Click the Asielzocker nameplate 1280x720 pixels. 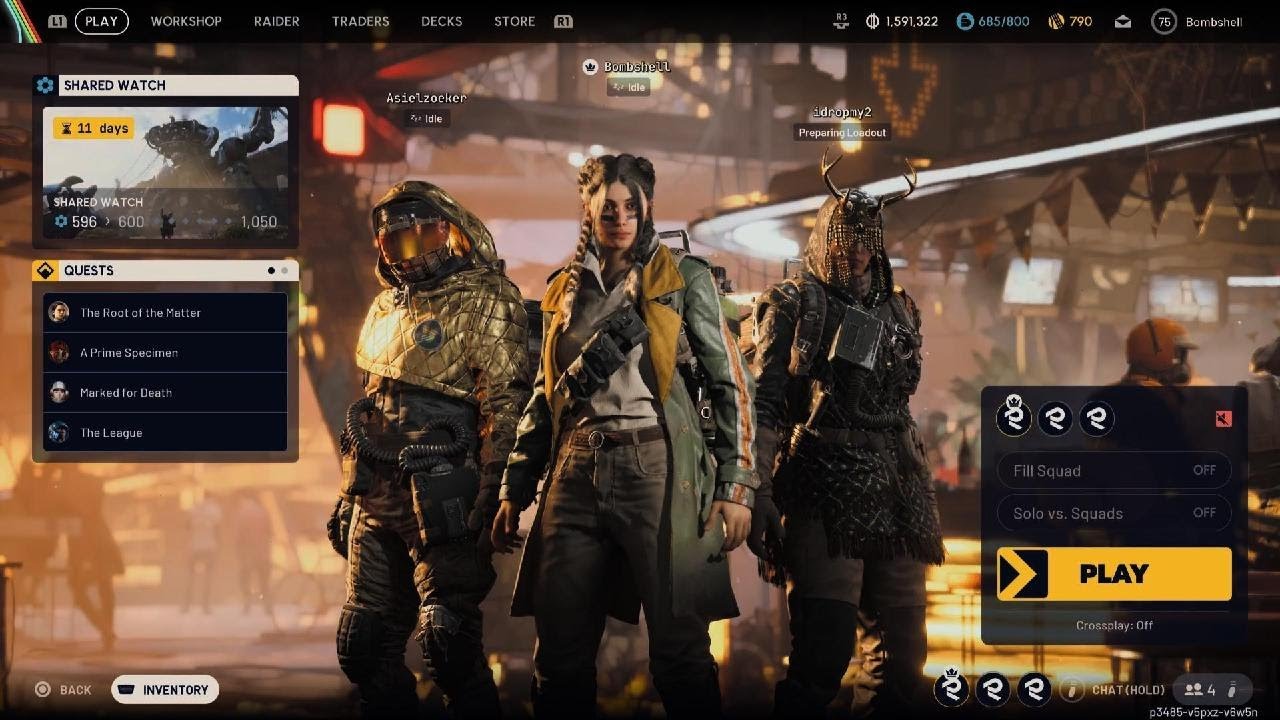coord(426,98)
